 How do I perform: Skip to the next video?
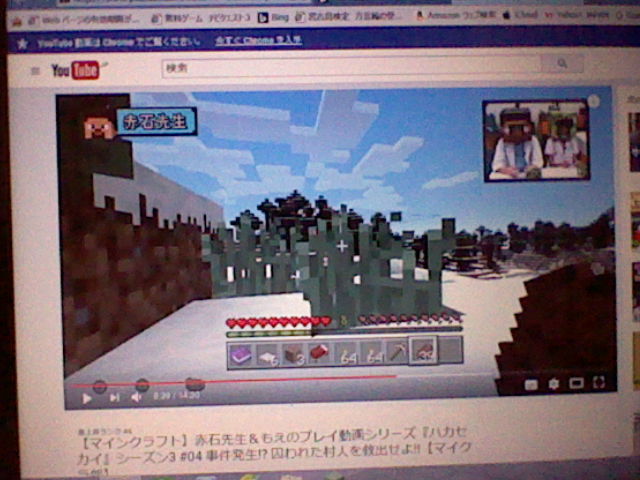(114, 397)
